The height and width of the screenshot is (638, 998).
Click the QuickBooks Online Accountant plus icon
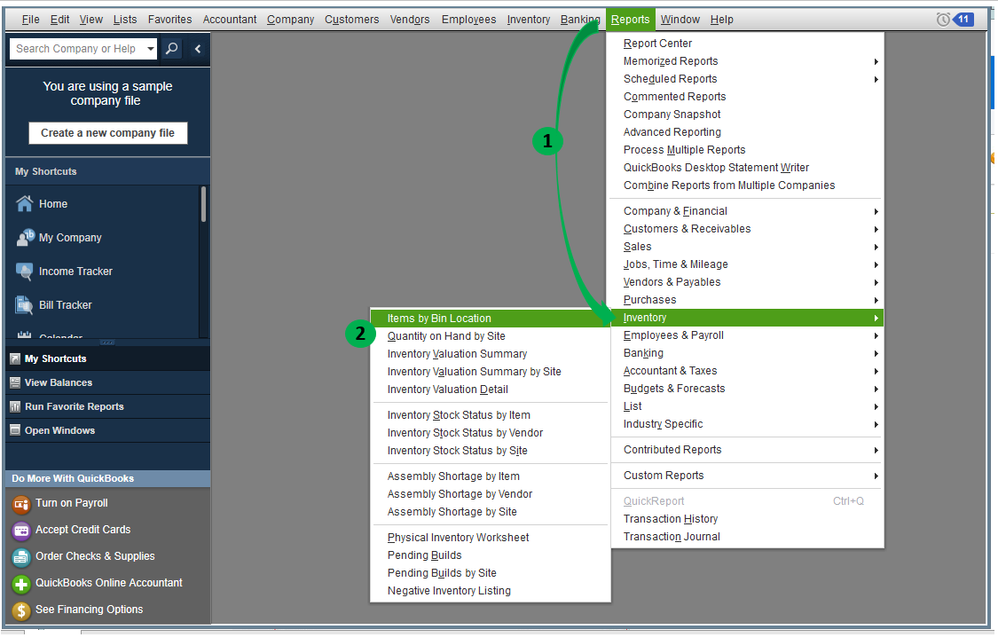coord(21,584)
